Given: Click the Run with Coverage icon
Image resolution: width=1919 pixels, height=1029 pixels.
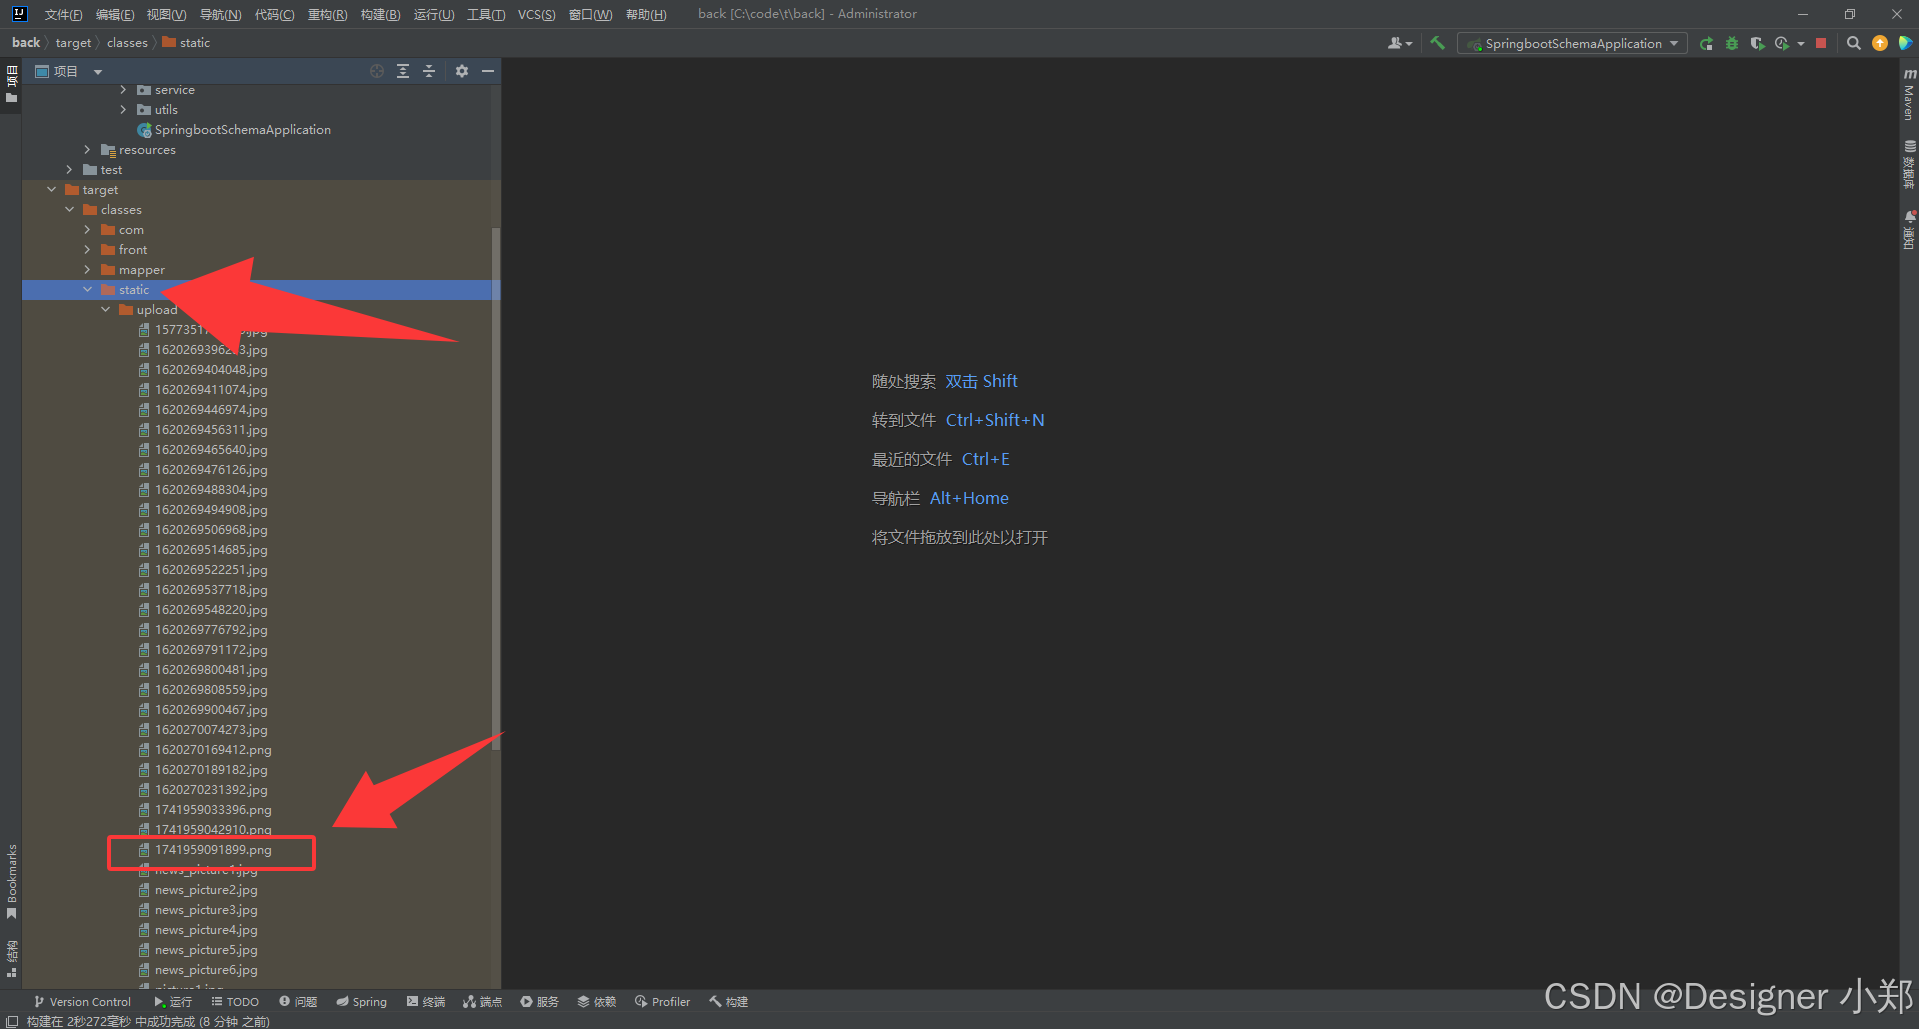Looking at the screenshot, I should [1757, 43].
